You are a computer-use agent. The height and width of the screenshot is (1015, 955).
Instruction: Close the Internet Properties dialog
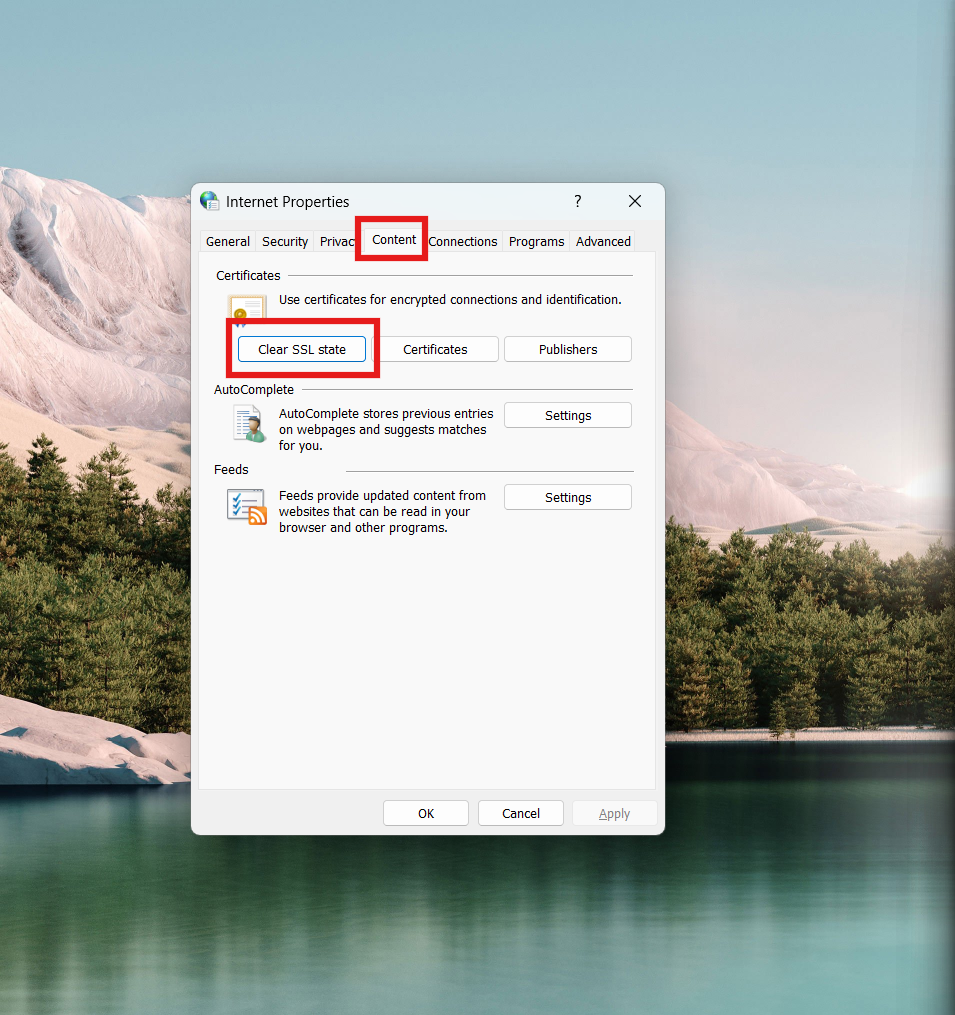[x=635, y=201]
